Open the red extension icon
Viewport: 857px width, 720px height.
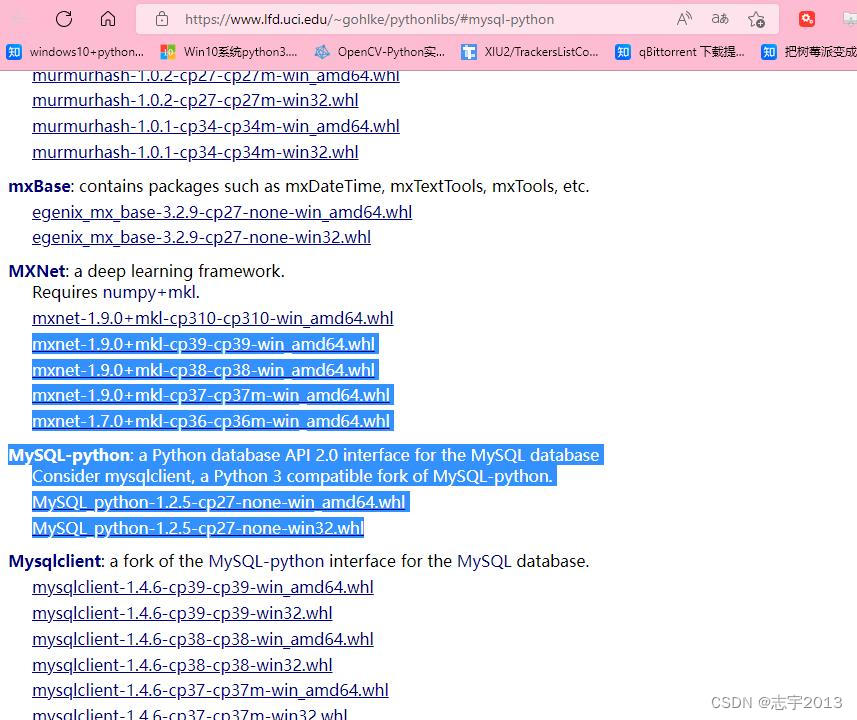807,19
